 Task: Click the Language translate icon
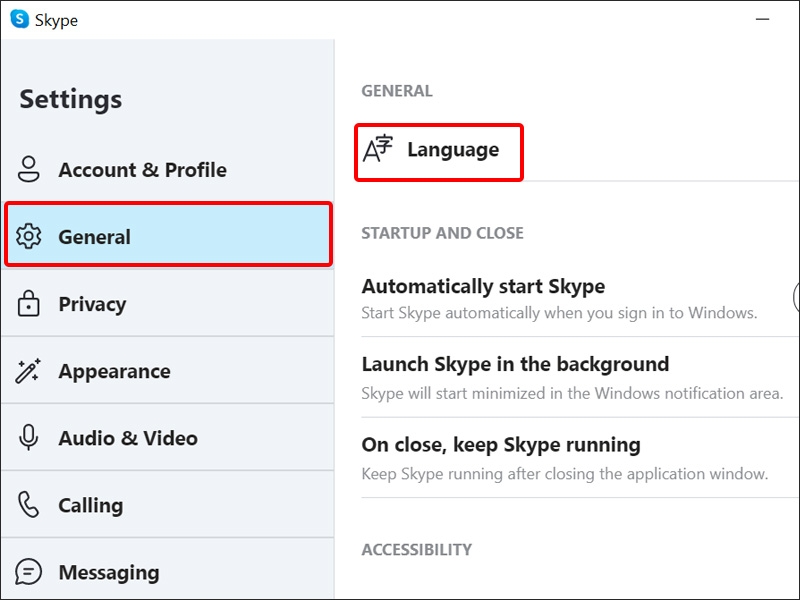(378, 148)
